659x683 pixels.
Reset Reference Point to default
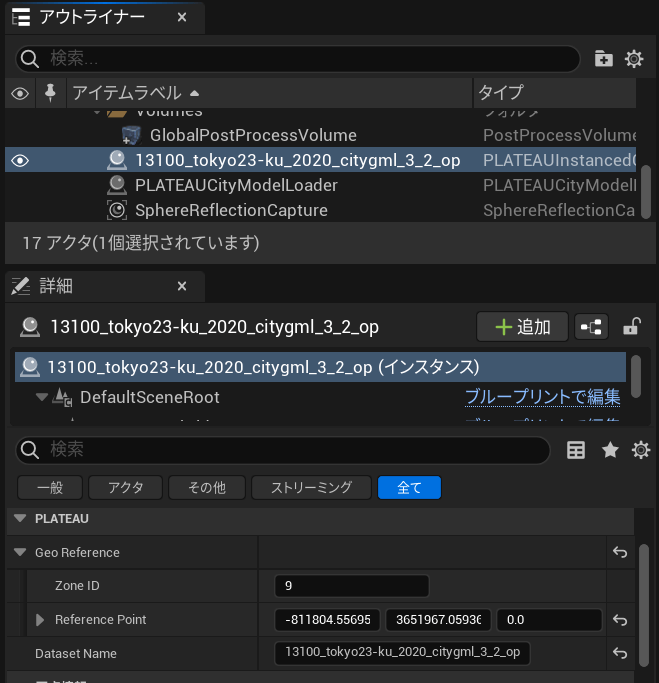click(620, 620)
